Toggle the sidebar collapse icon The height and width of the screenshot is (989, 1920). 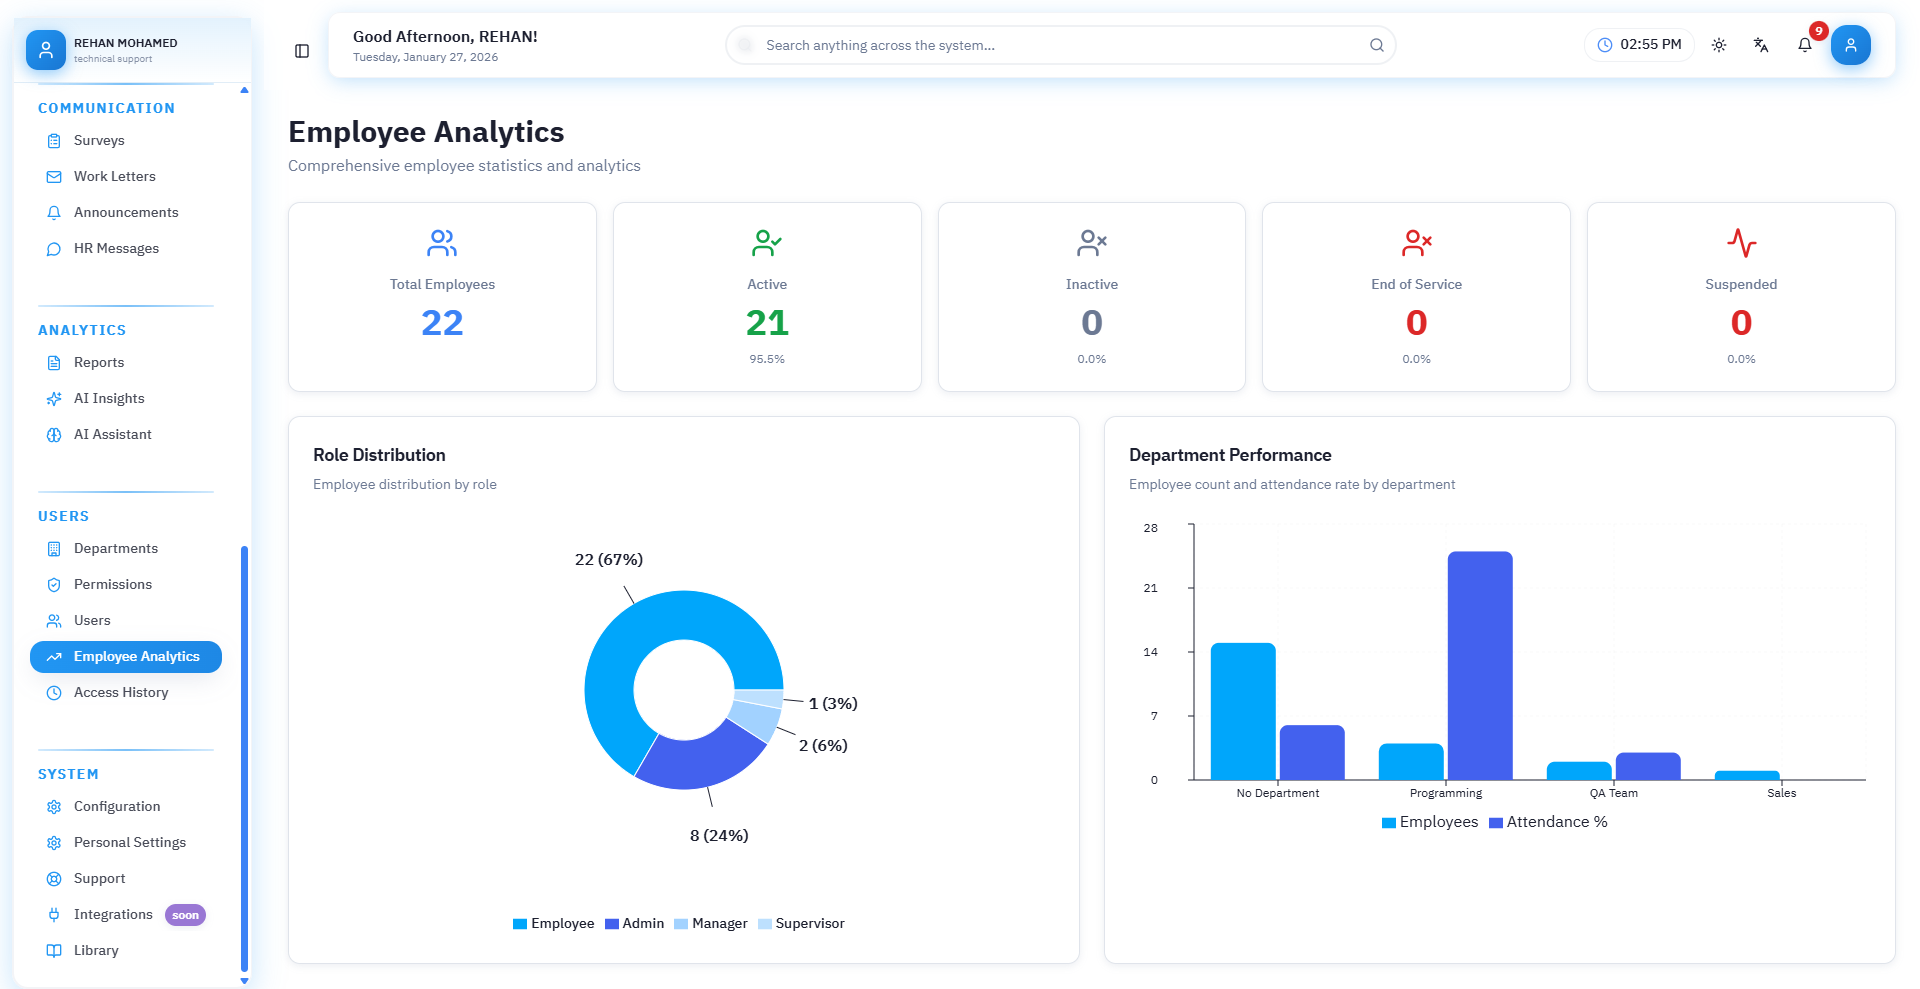pyautogui.click(x=302, y=51)
